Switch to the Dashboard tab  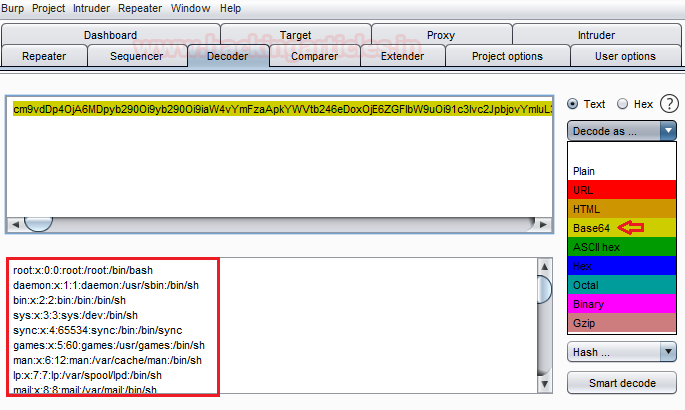coord(111,34)
